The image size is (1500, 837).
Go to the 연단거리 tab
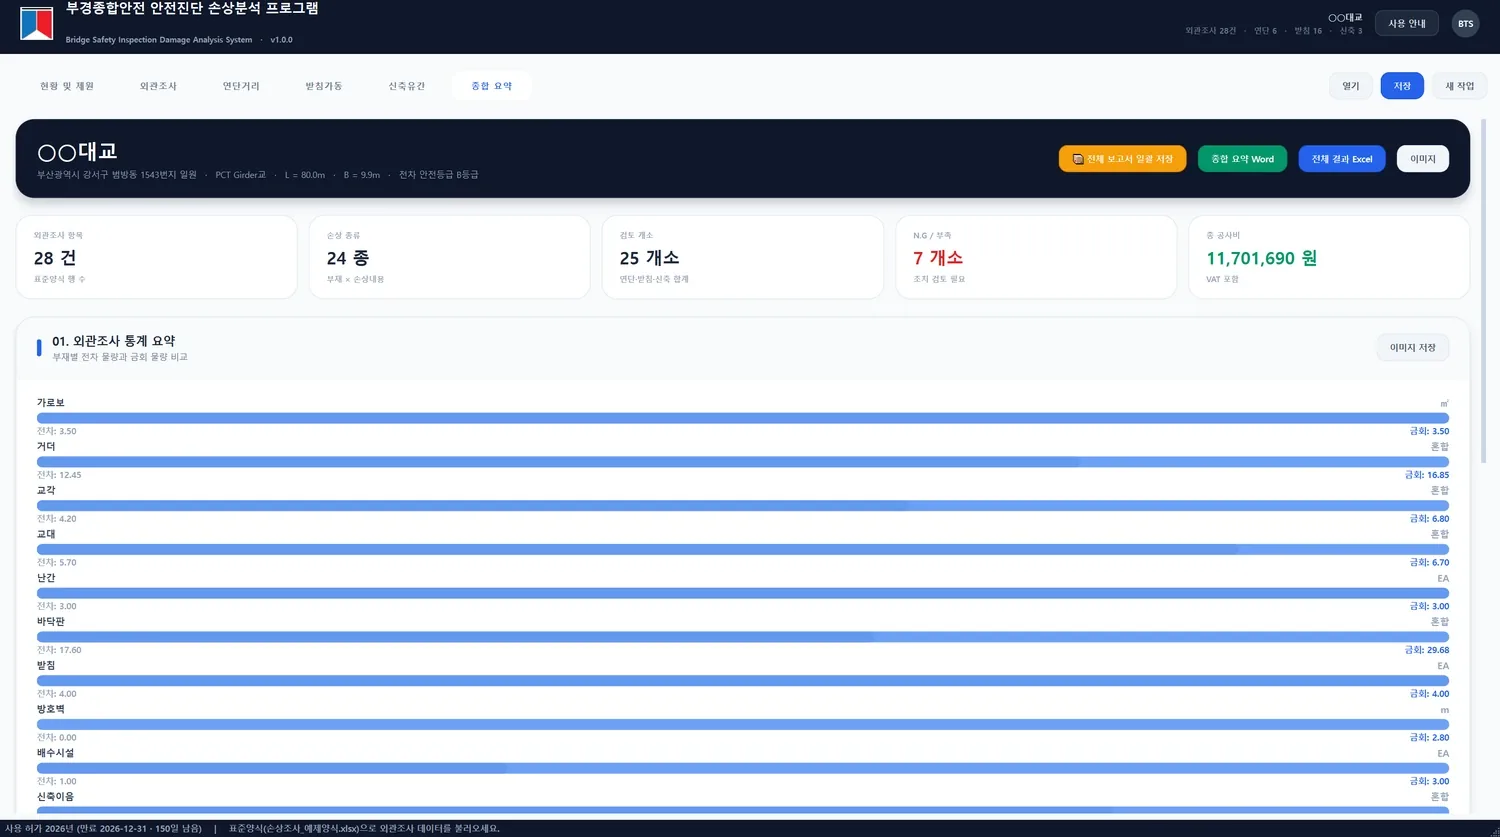[241, 86]
